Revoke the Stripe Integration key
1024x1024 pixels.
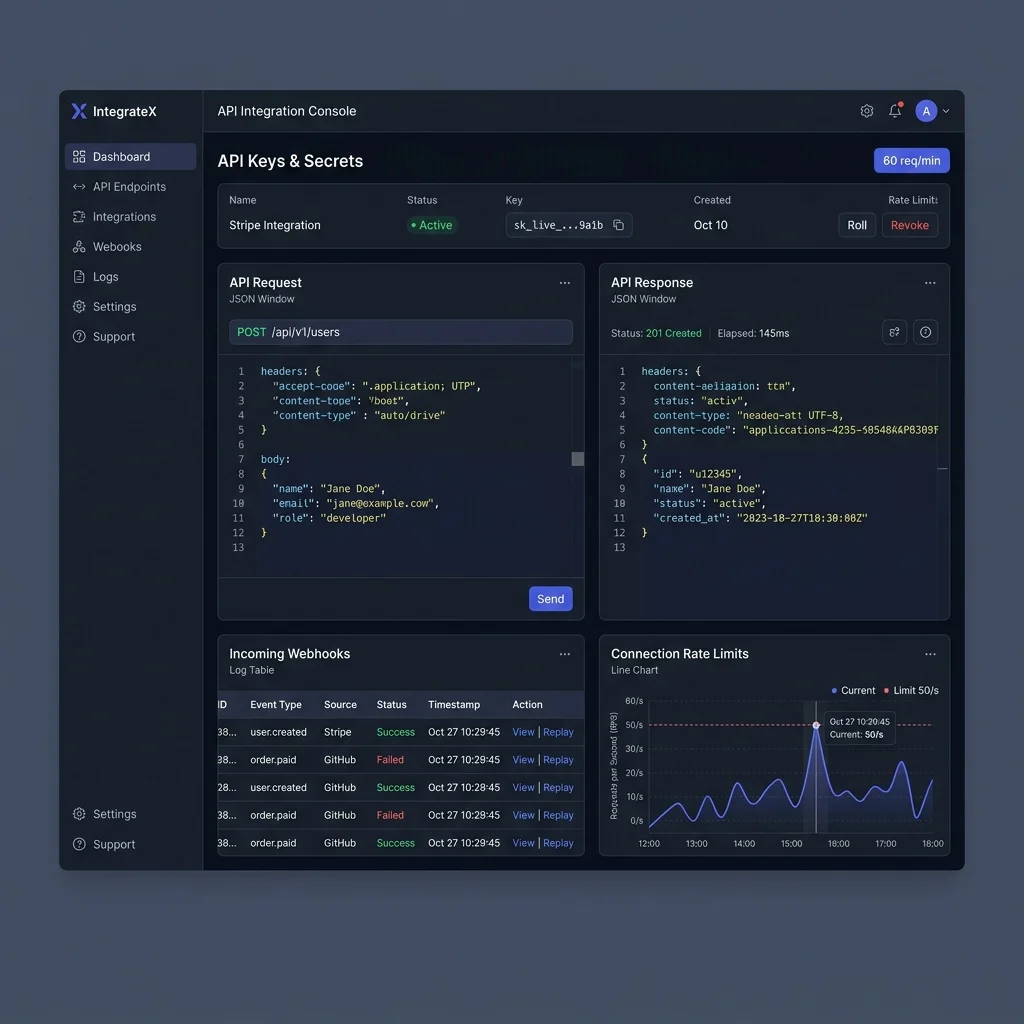[910, 225]
